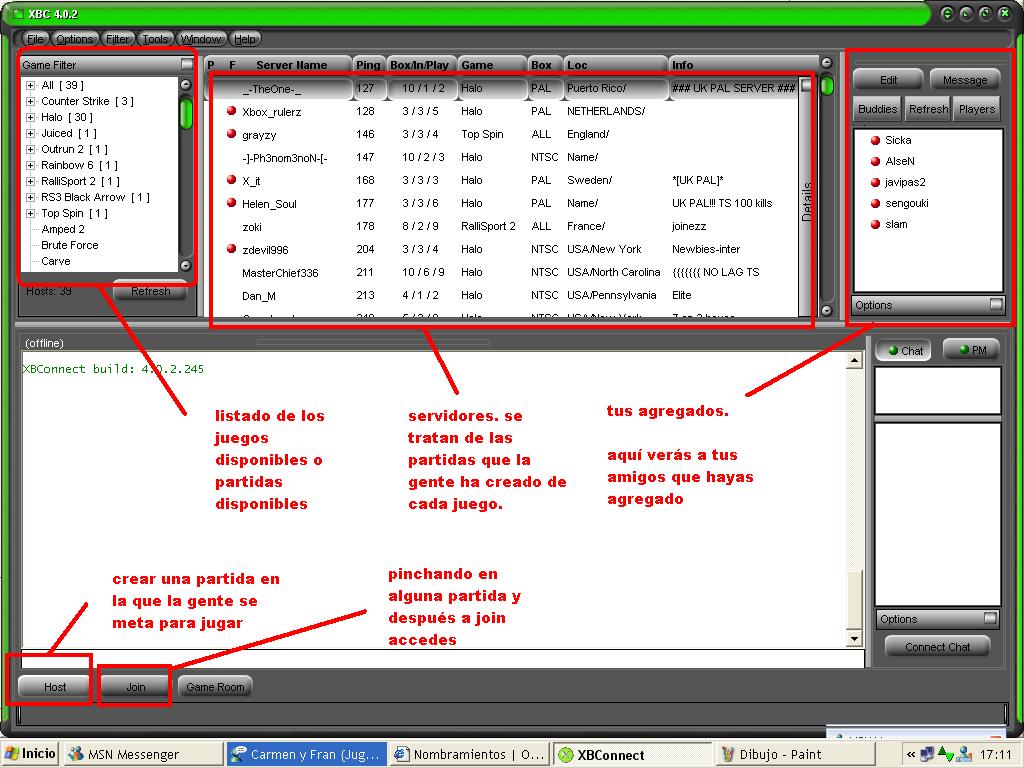Click the chat log scroll down arrow
Screen dimensions: 1024x768
tap(854, 639)
